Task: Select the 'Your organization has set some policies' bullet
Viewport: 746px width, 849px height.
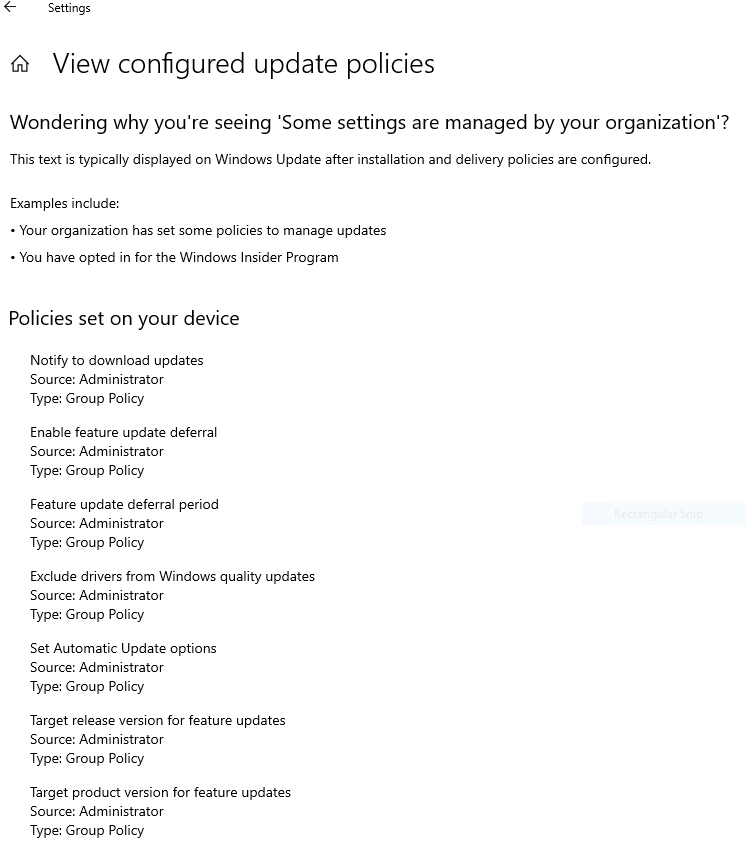Action: point(202,230)
